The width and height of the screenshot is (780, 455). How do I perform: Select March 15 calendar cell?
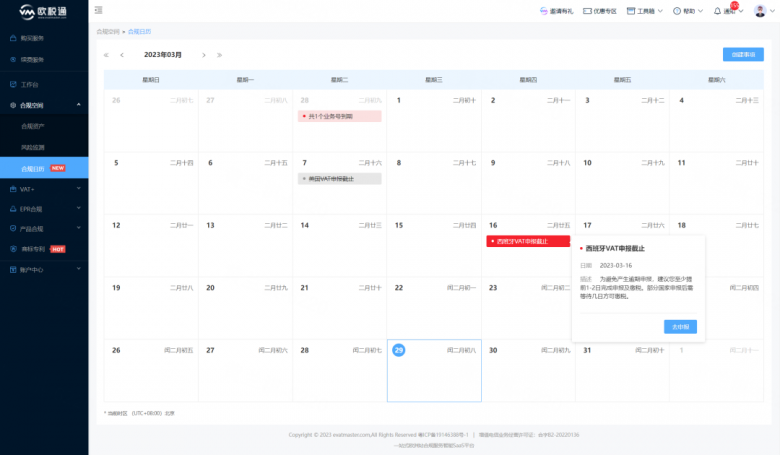tap(434, 246)
